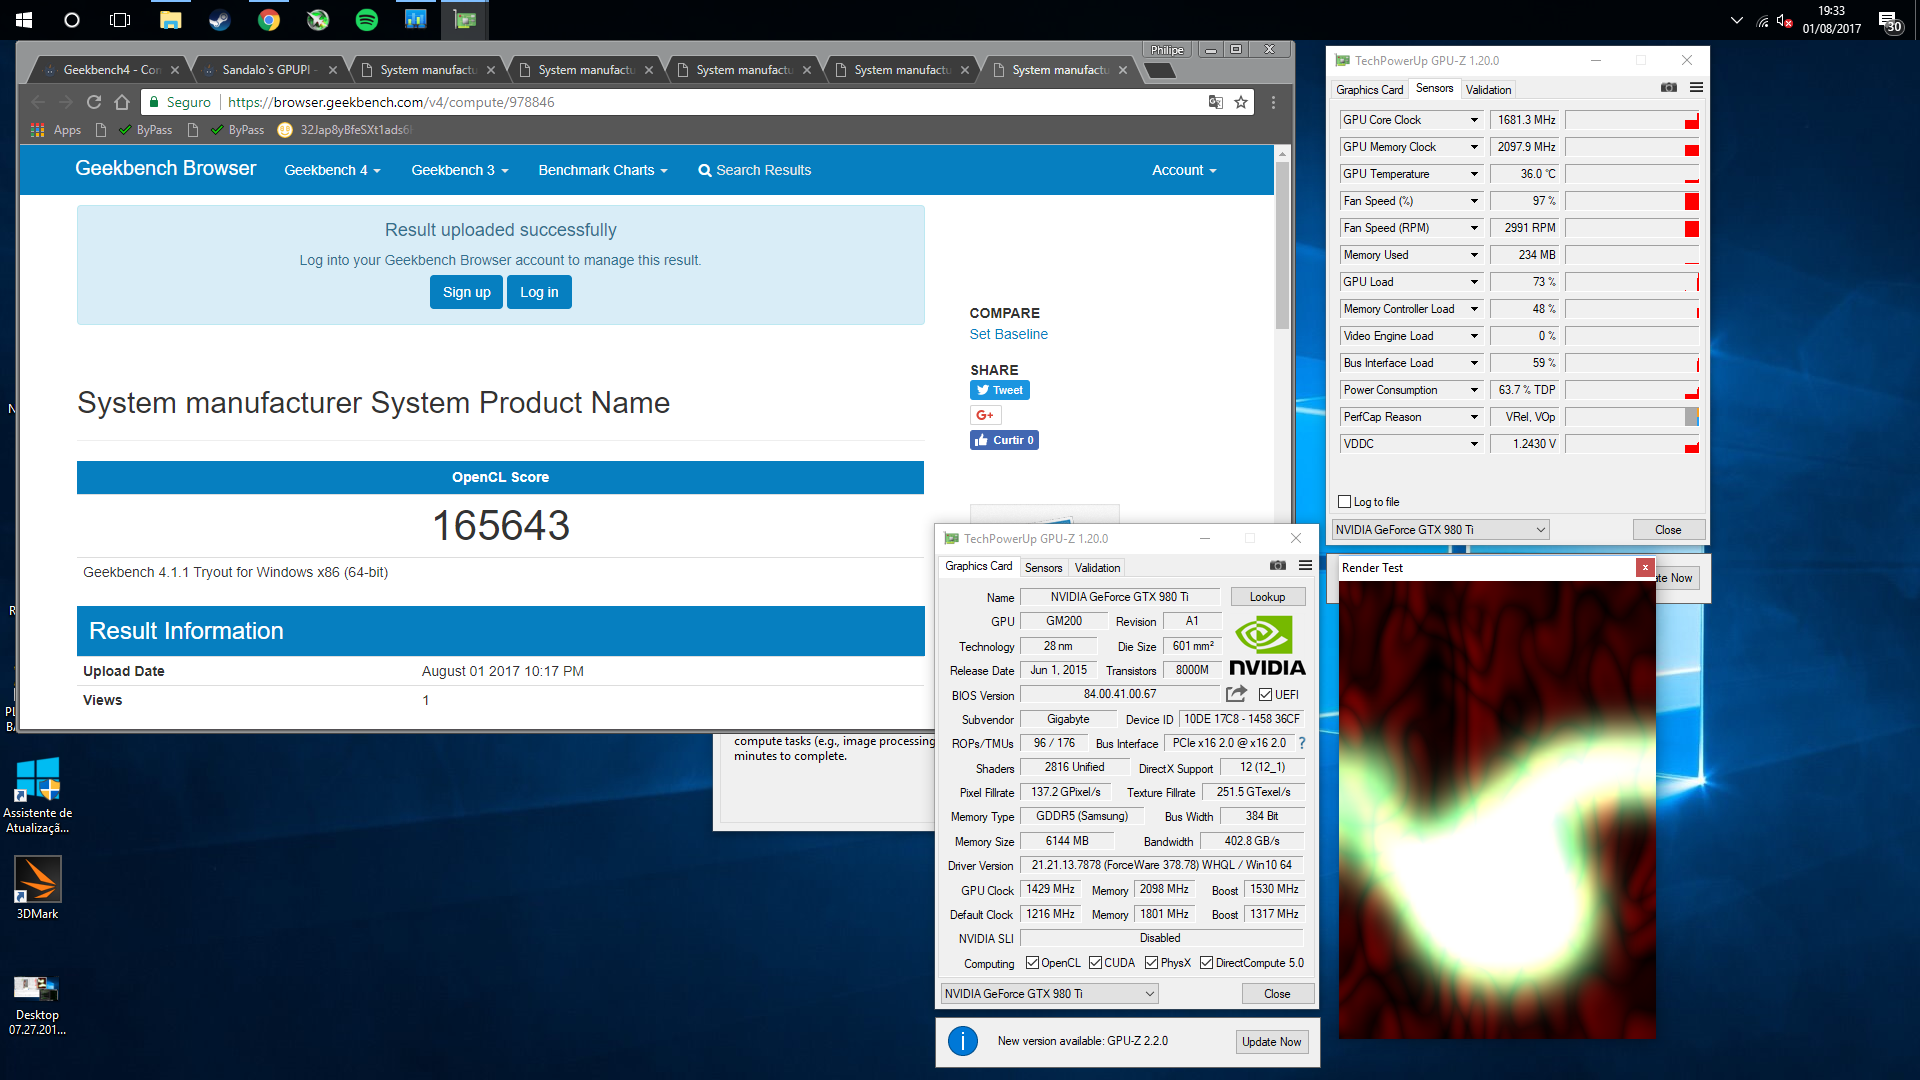Switch to Chrome on the taskbar
The width and height of the screenshot is (1920, 1080).
pos(269,19)
